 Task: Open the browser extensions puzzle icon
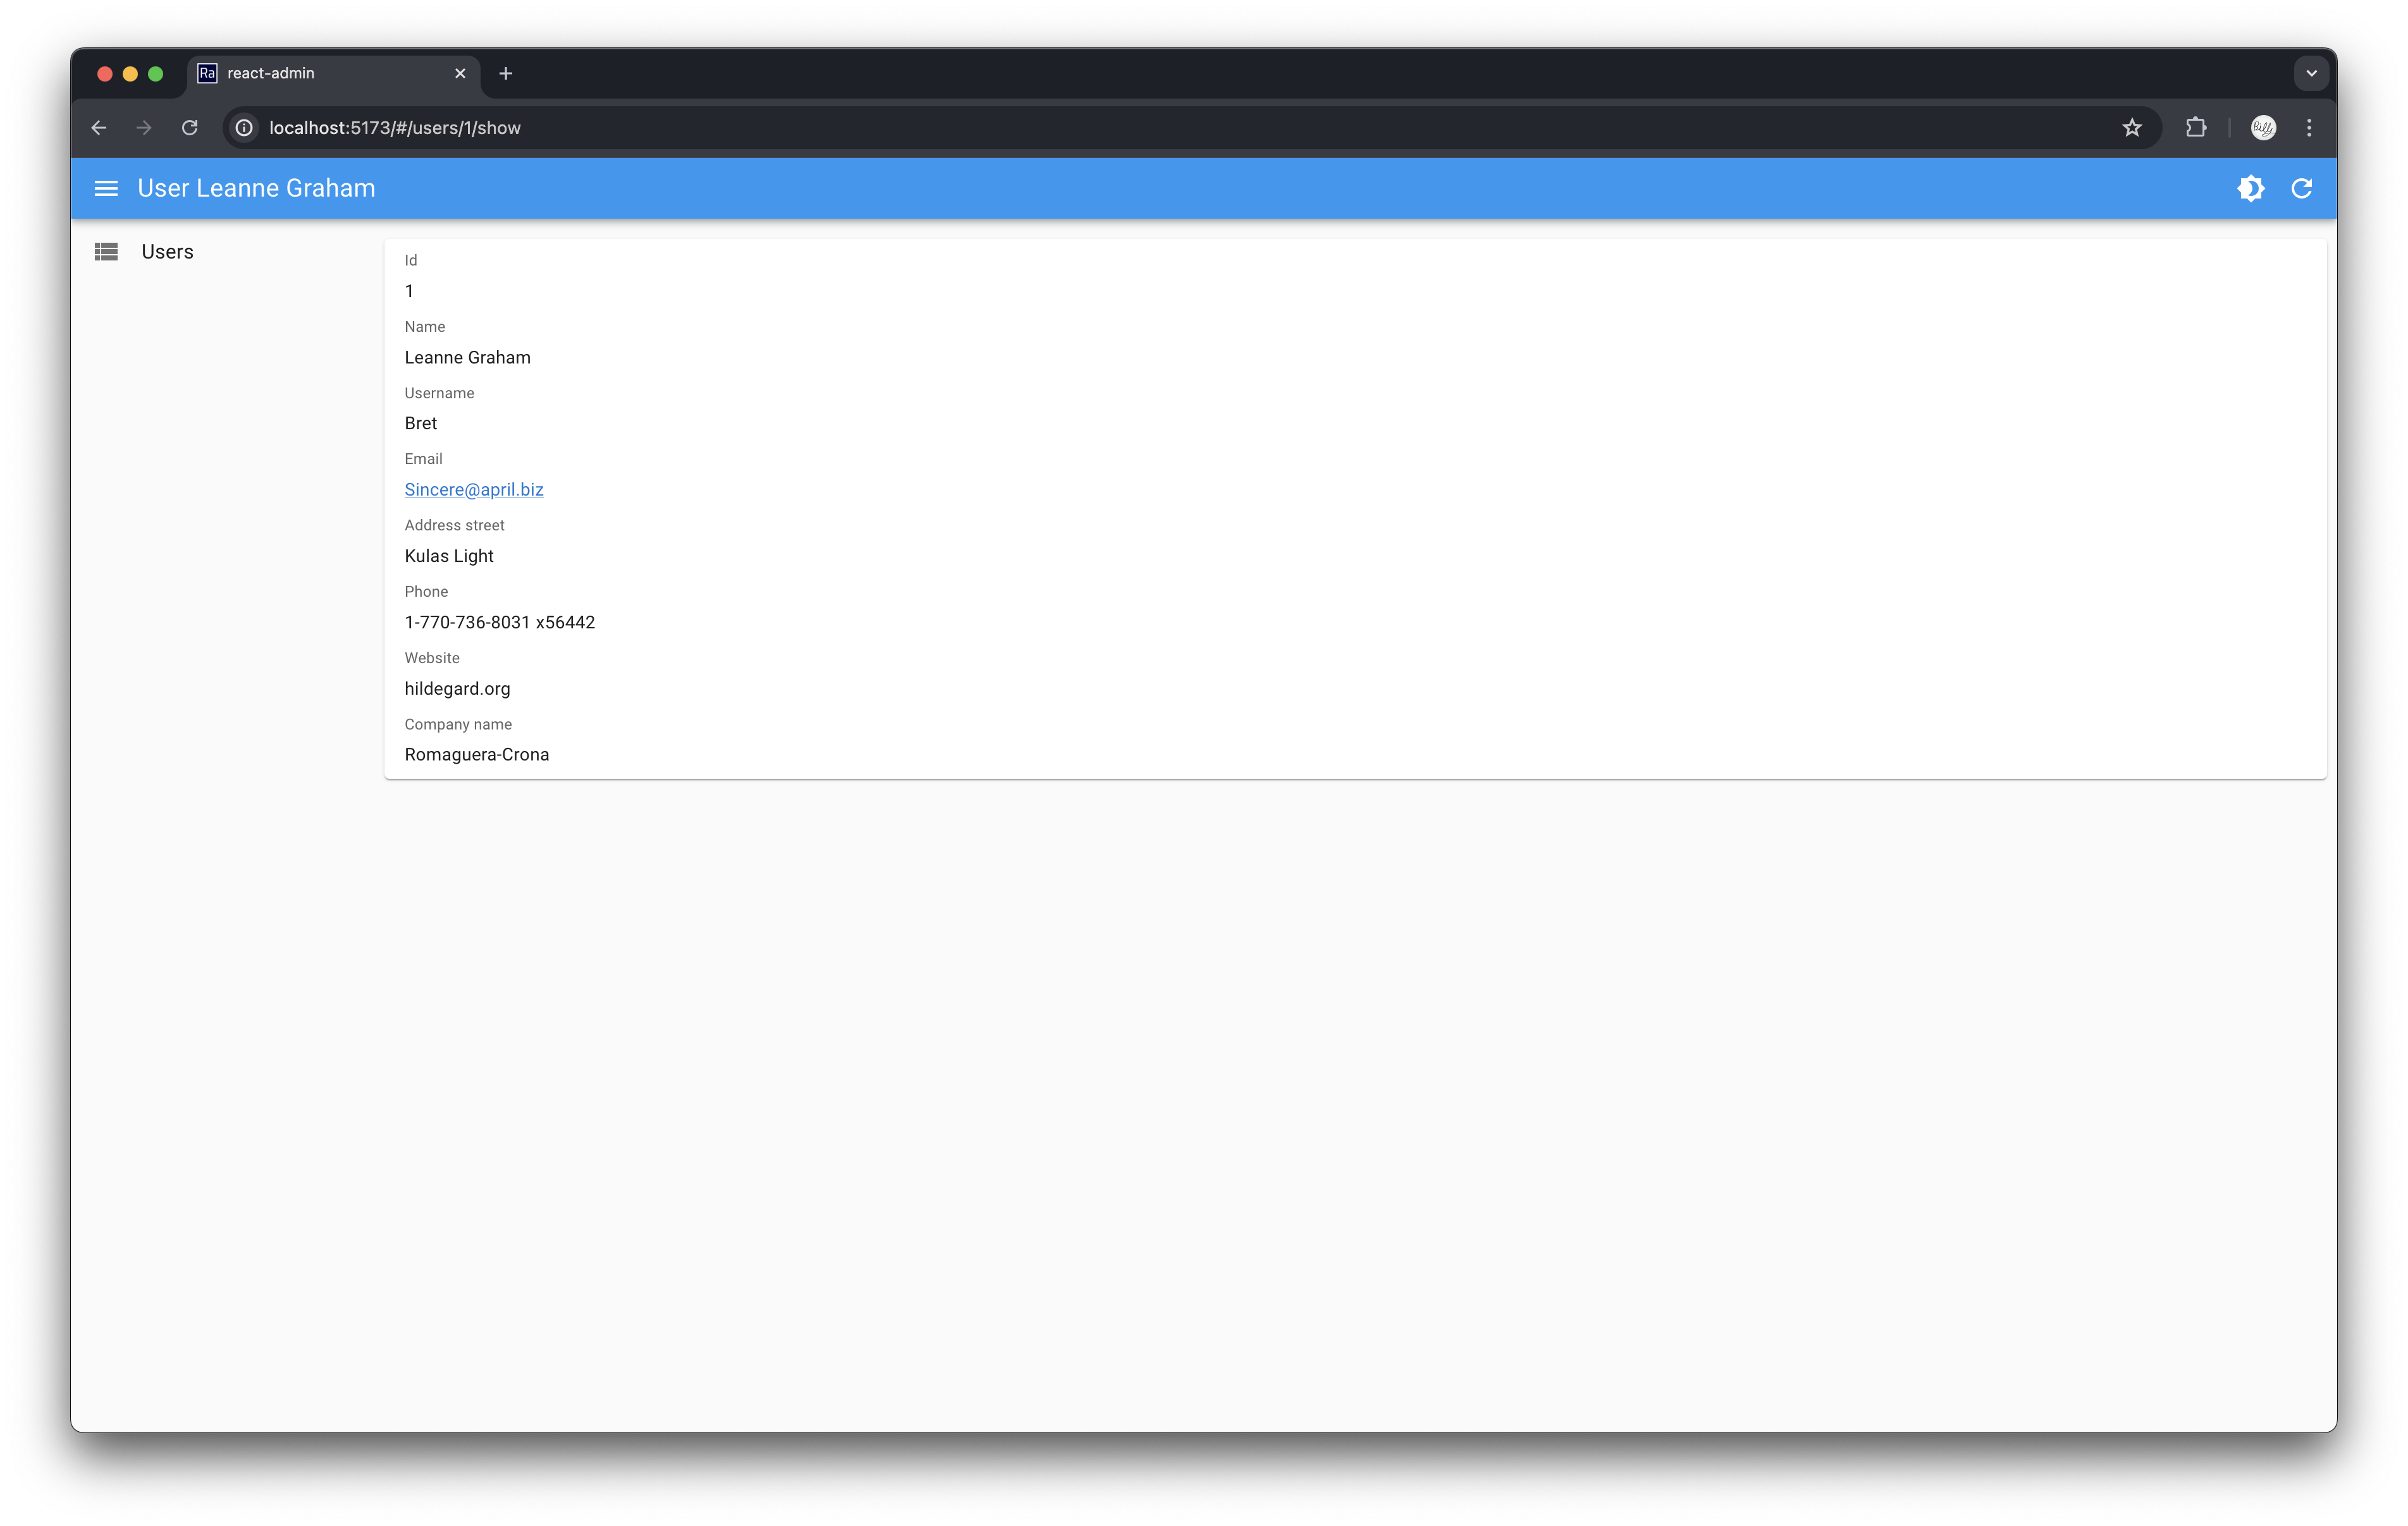[x=2196, y=128]
